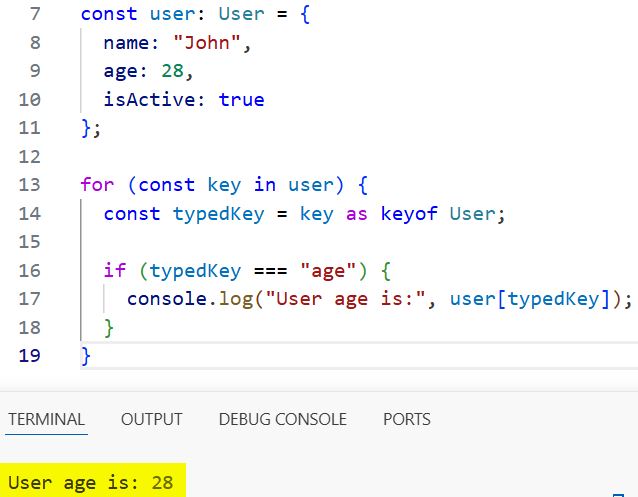Click the '===' operator on line 16
The width and height of the screenshot is (638, 497).
click(x=271, y=271)
